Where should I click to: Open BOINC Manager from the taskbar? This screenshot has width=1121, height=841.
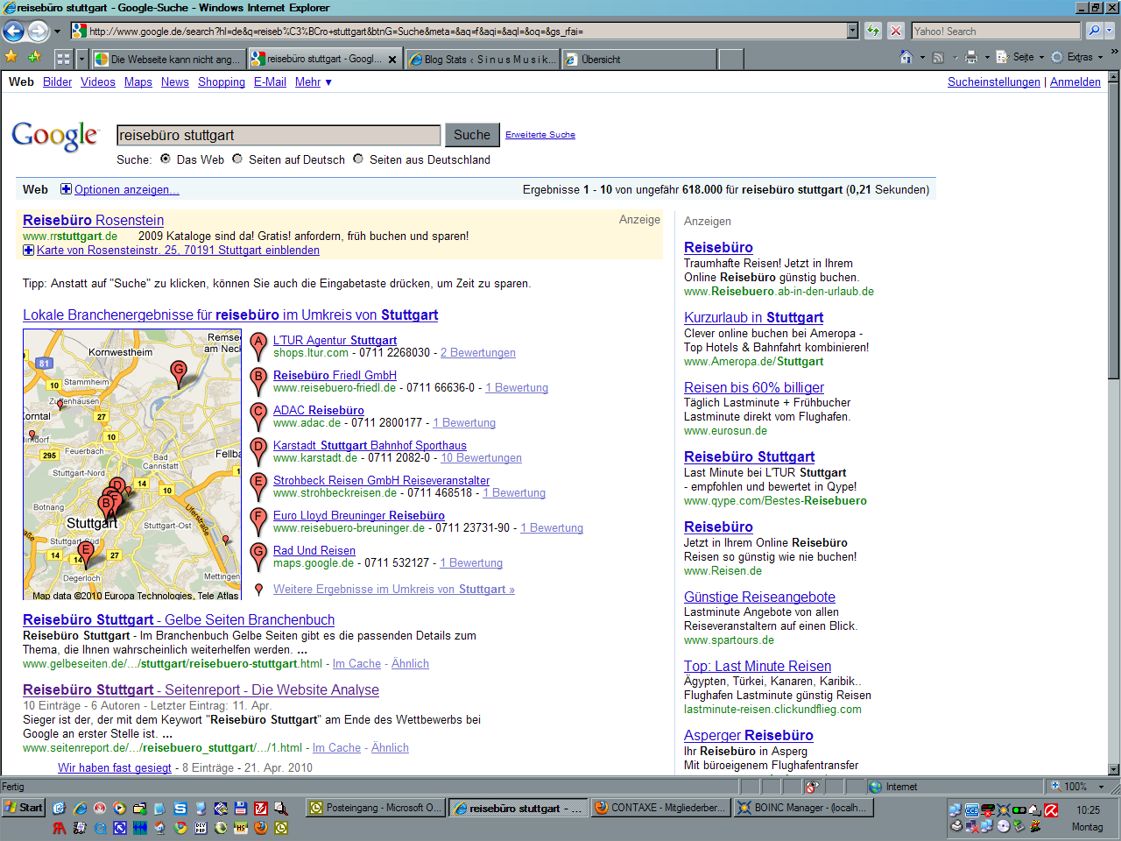[803, 808]
